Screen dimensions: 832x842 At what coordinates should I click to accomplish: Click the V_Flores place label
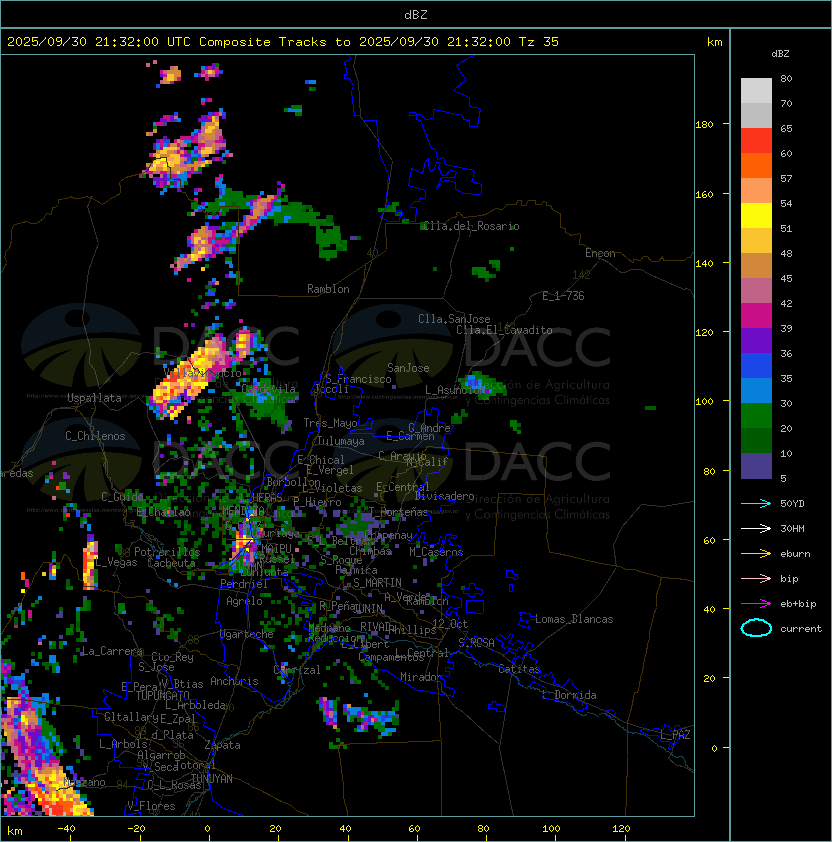pyautogui.click(x=151, y=806)
